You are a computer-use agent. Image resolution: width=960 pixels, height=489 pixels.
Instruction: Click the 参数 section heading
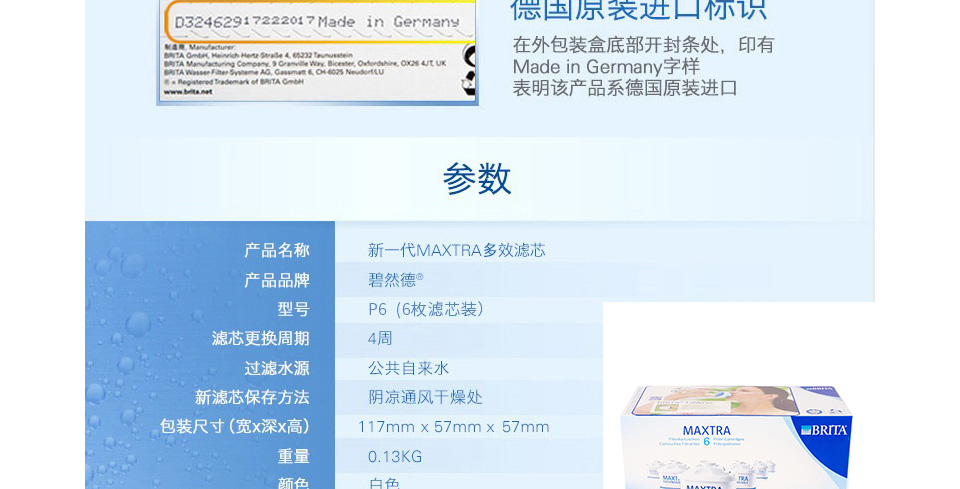click(477, 179)
